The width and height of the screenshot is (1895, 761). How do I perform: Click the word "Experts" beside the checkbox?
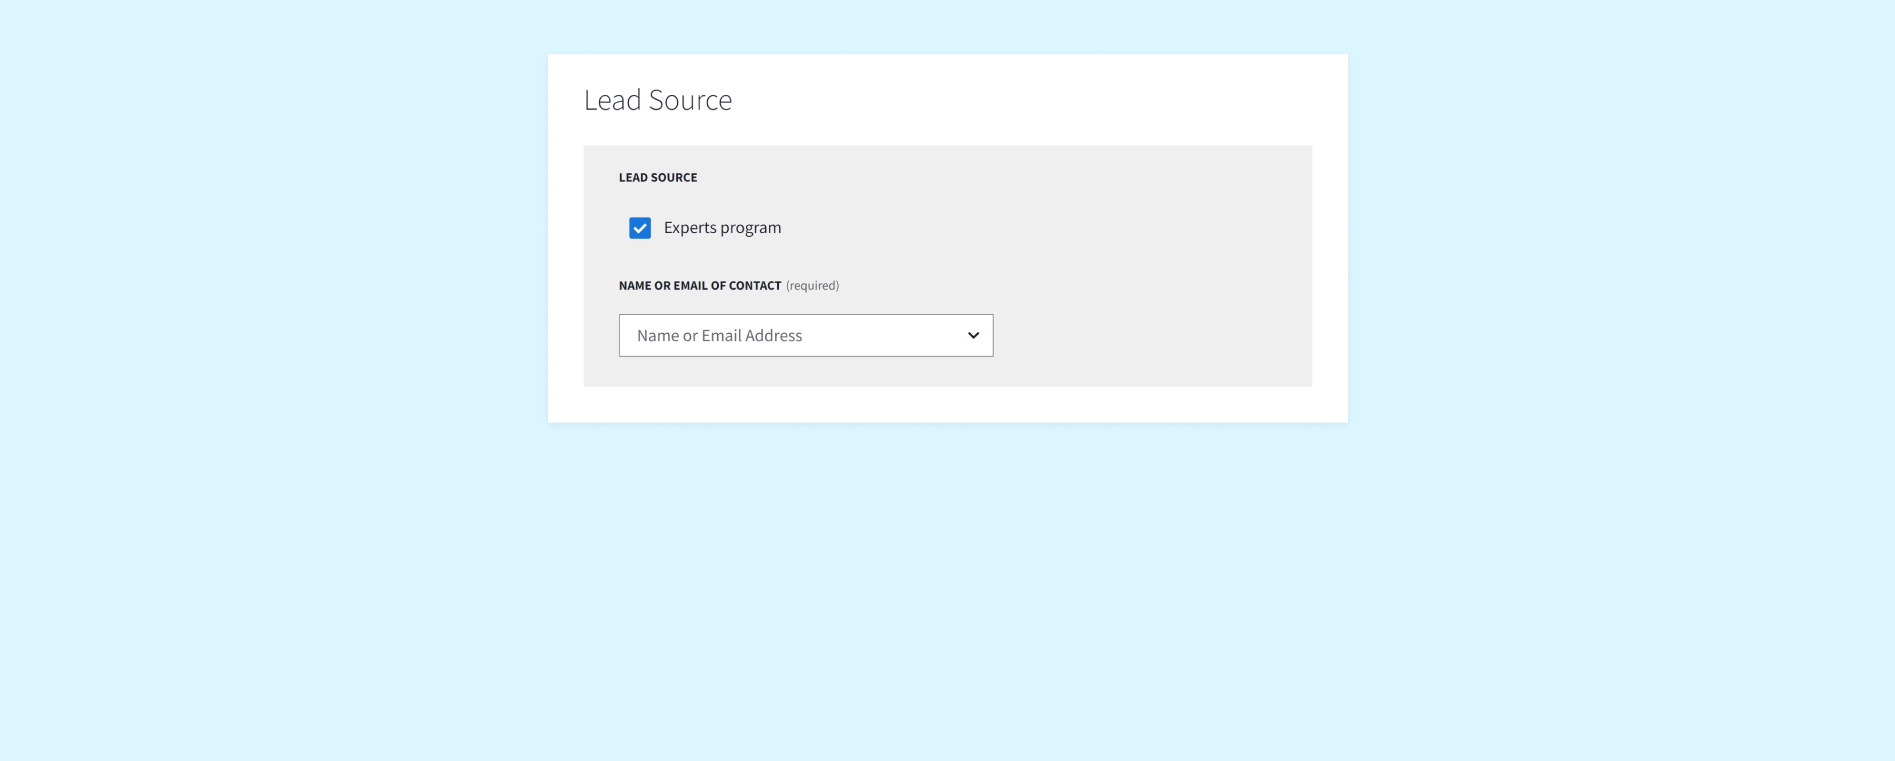(x=690, y=228)
